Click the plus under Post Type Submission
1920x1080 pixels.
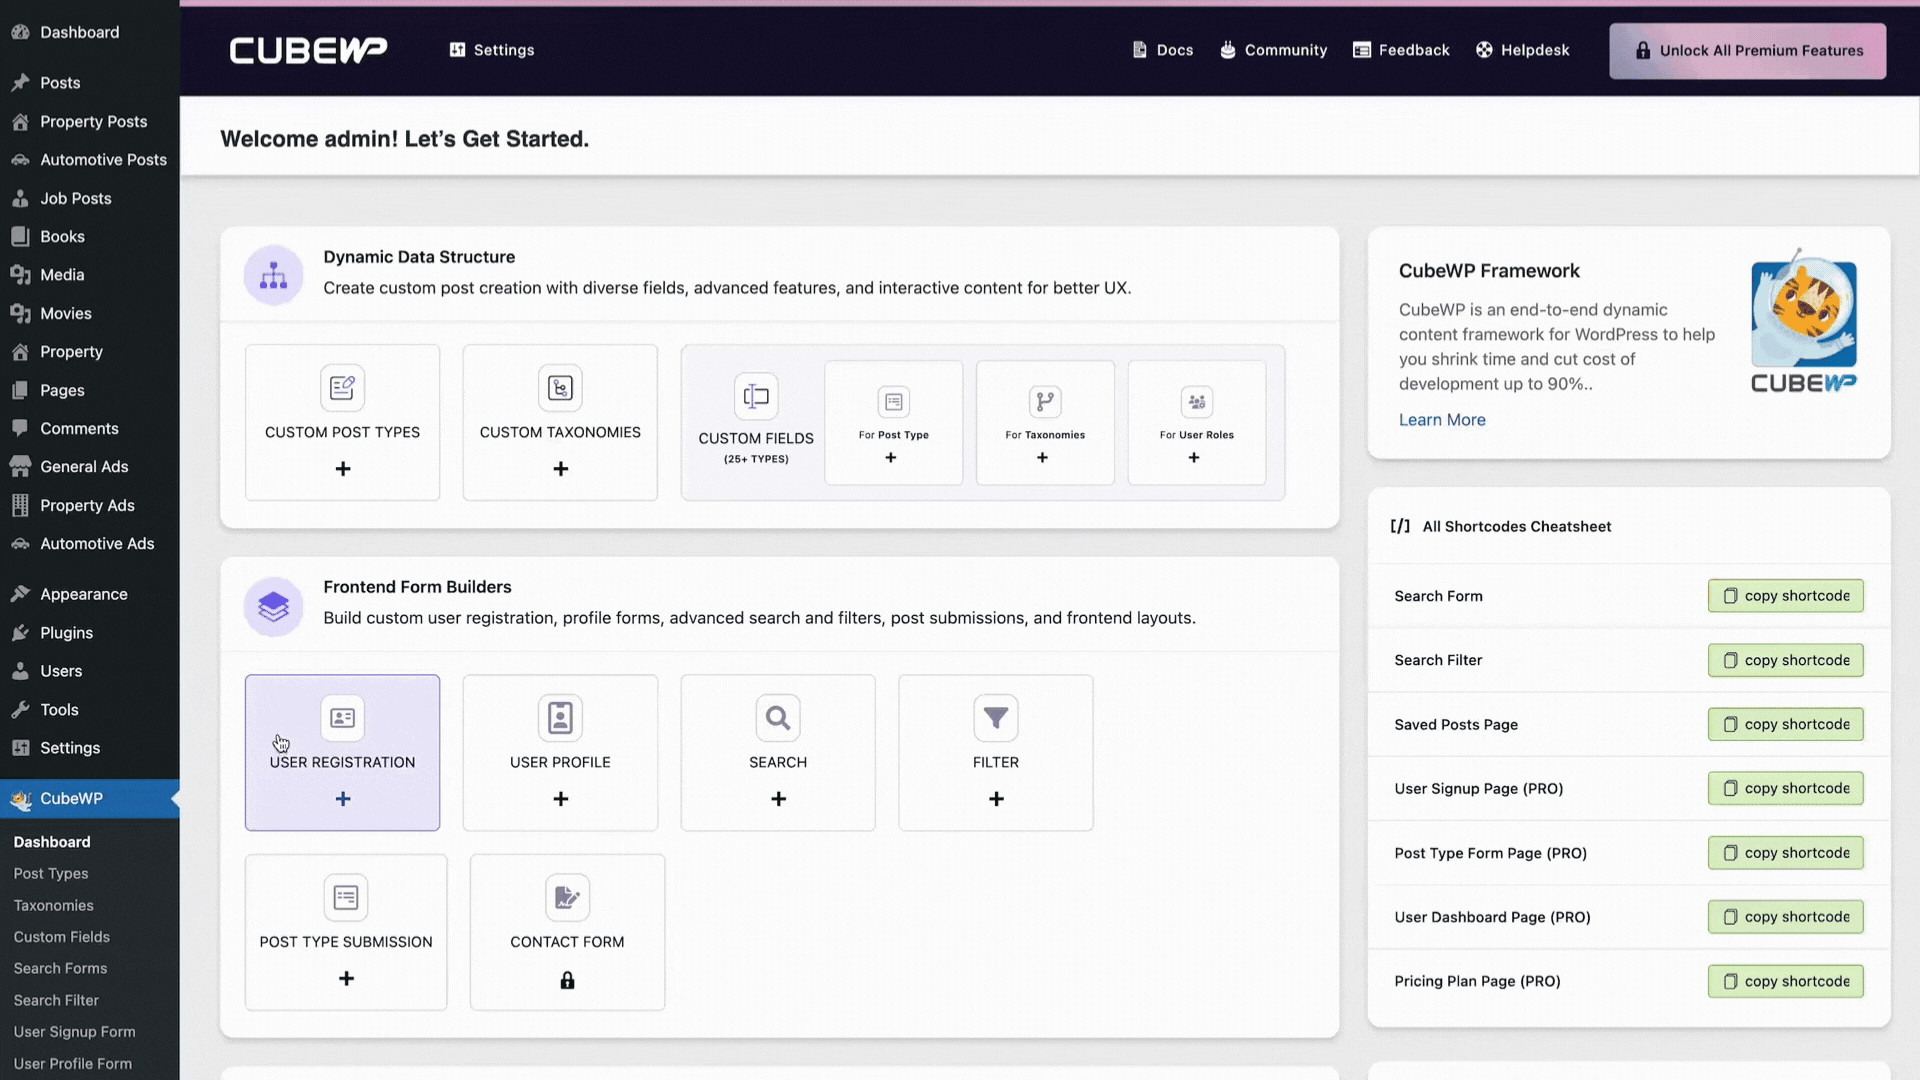pyautogui.click(x=346, y=979)
